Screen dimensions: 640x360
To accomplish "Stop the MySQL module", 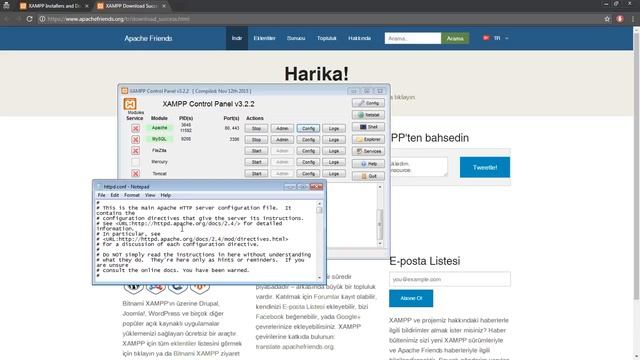I will coord(256,140).
